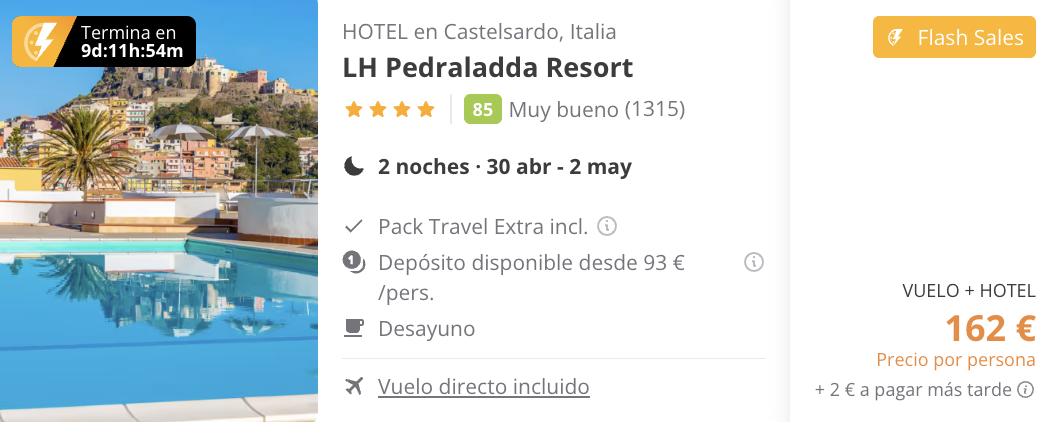Click the airplane icon for direct flight

[x=354, y=386]
